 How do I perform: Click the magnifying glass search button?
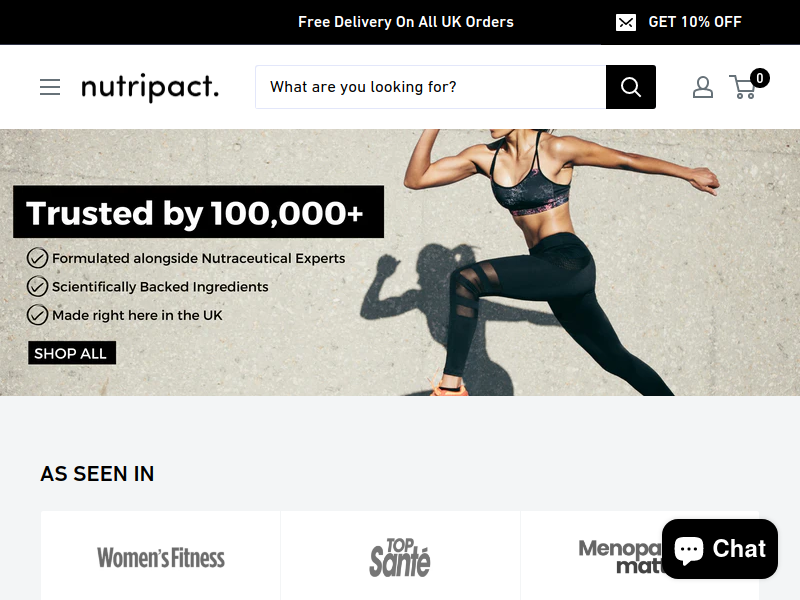click(631, 87)
